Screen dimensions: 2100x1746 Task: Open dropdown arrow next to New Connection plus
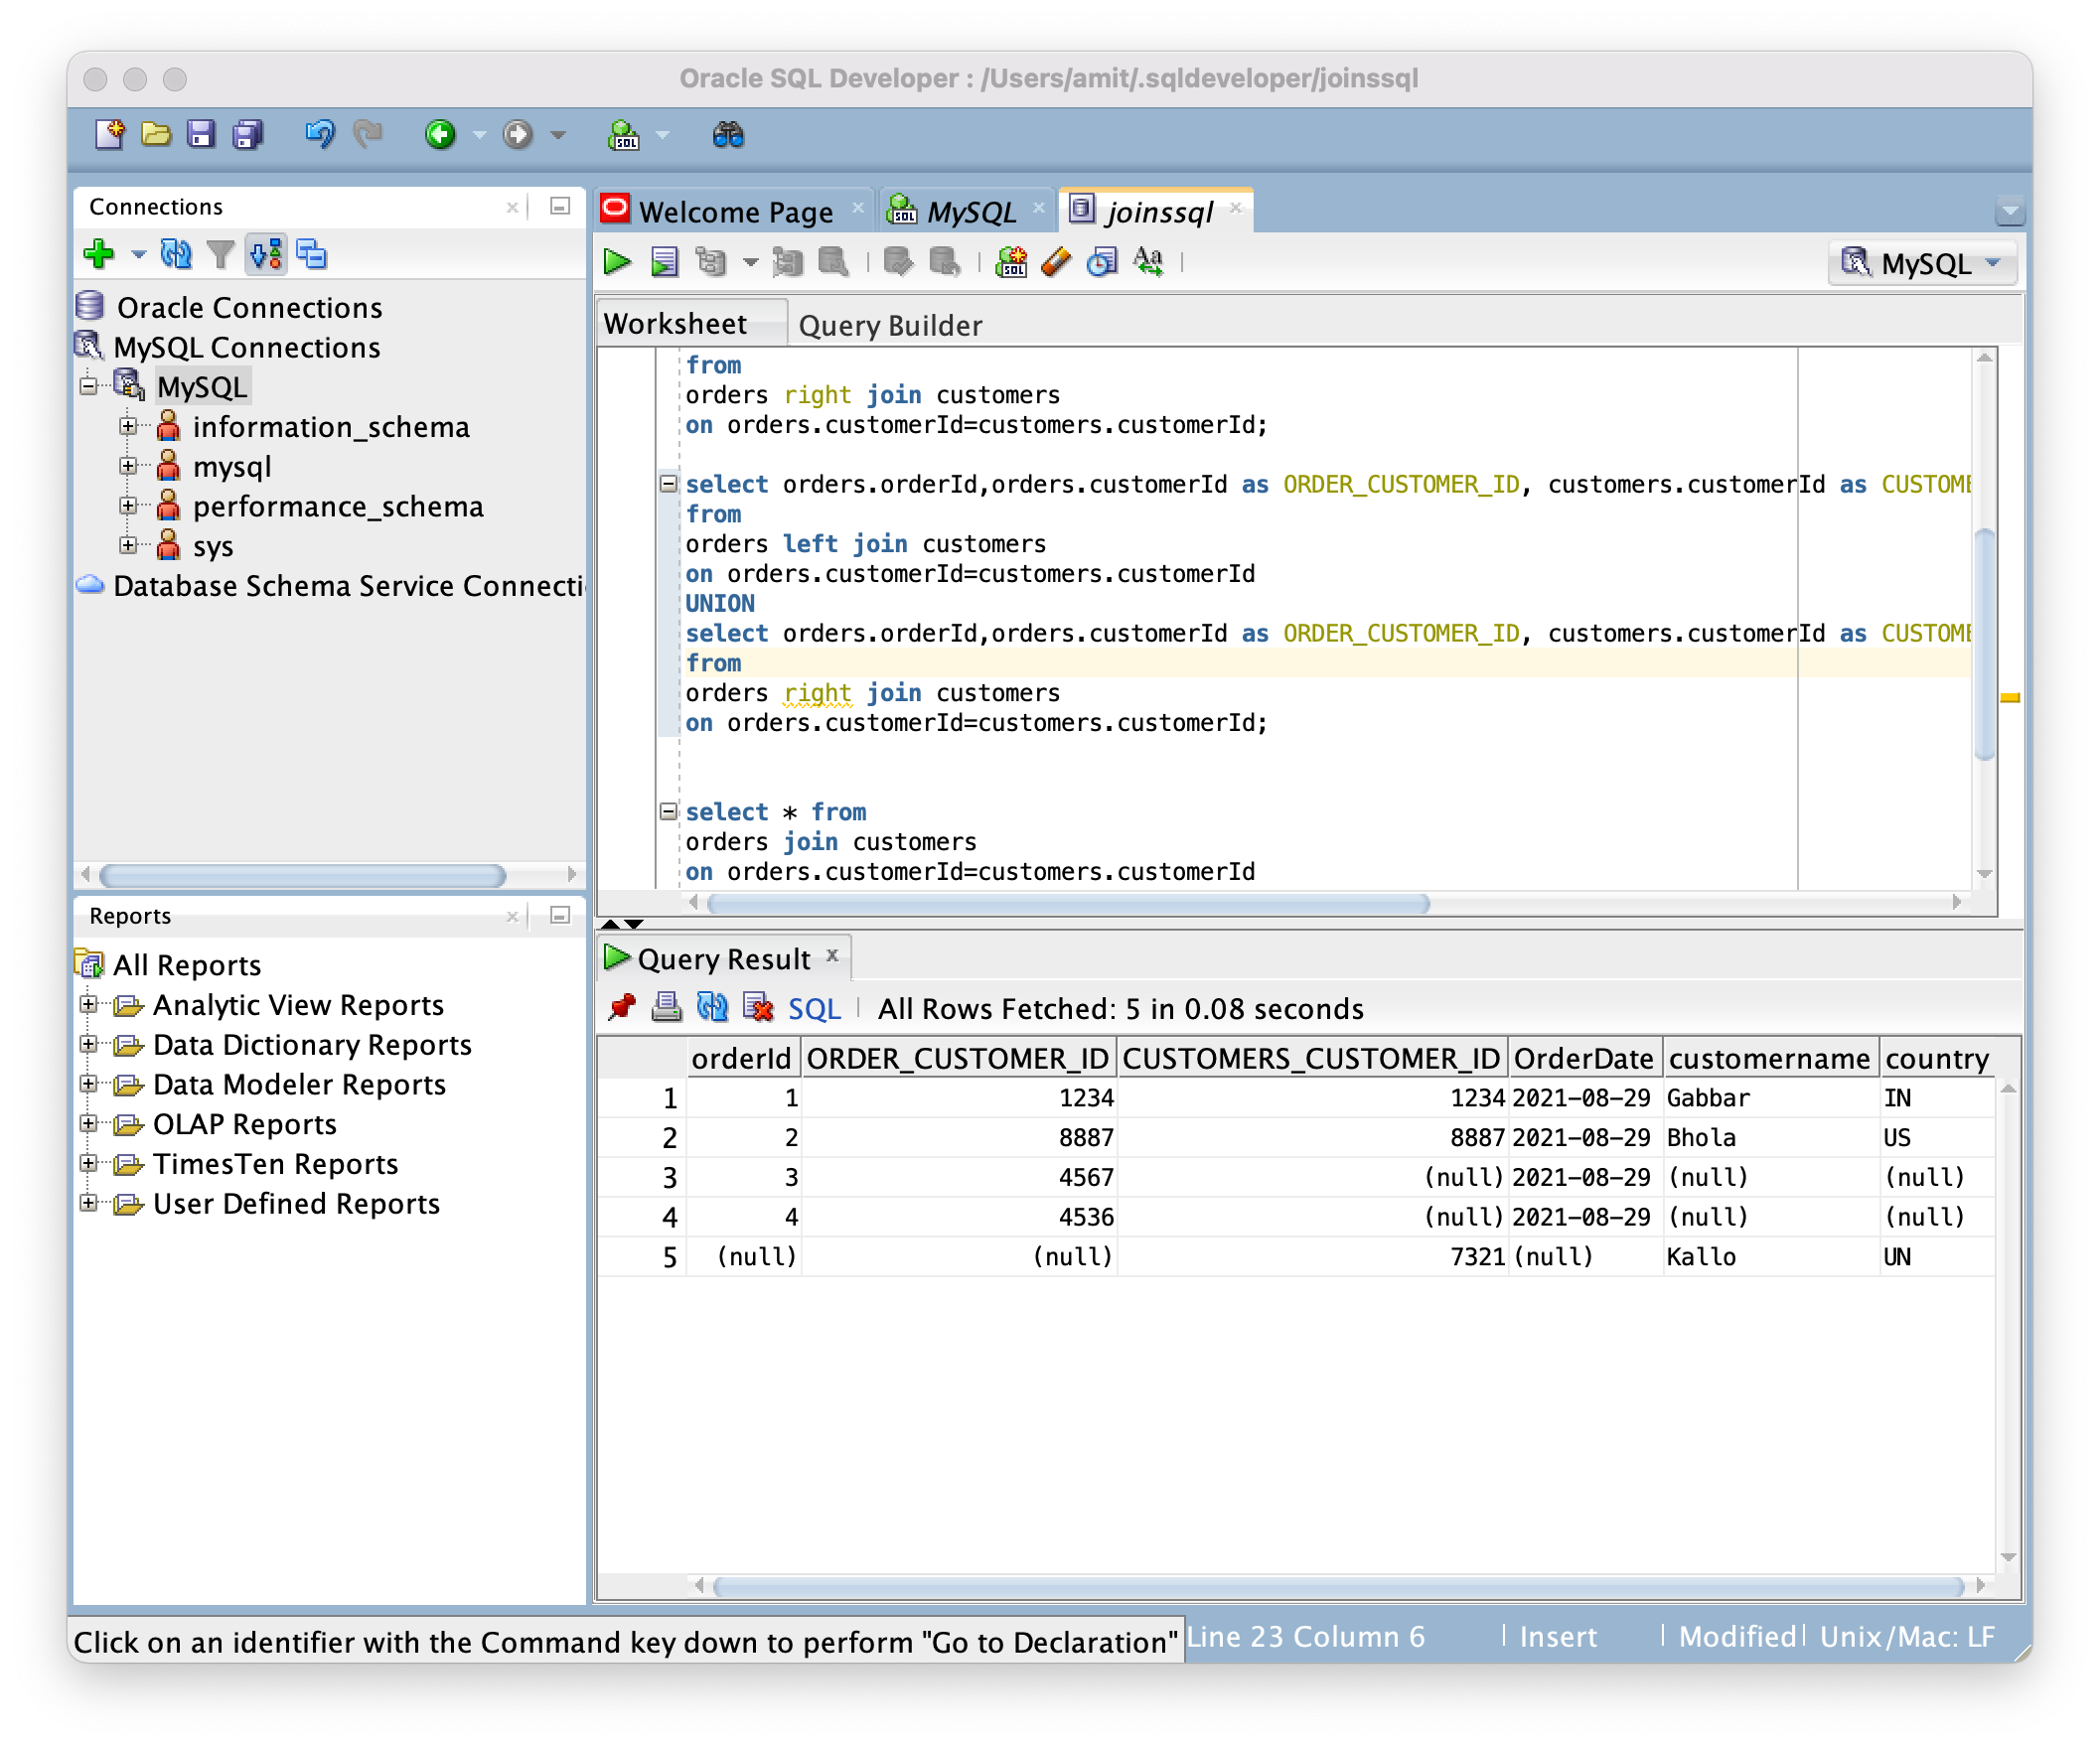(138, 256)
